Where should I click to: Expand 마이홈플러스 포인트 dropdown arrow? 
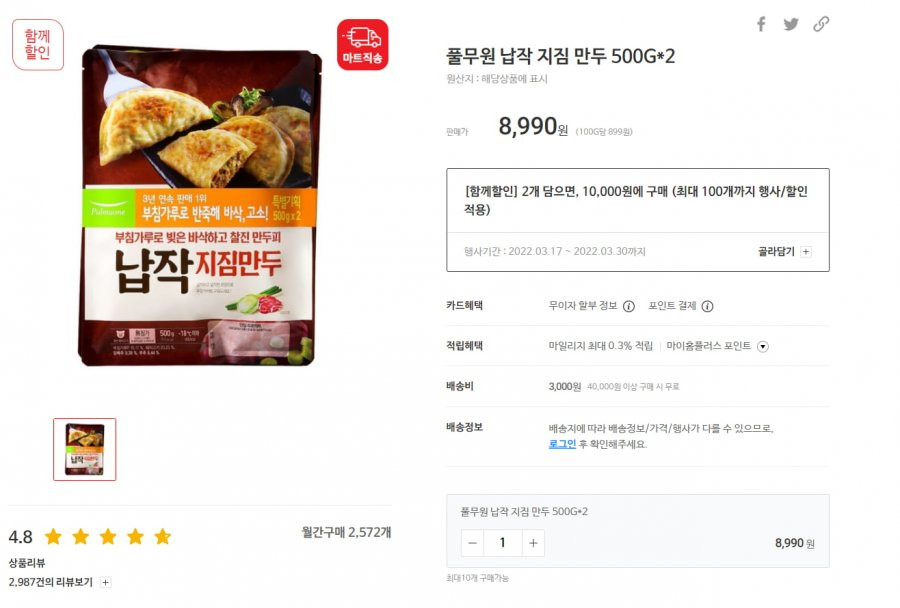point(763,346)
